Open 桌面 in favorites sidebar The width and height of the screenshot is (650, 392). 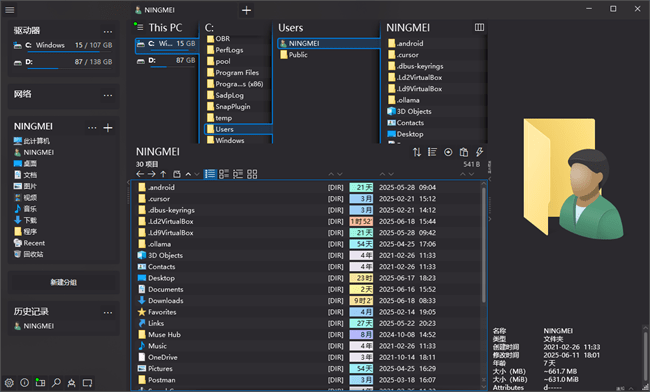click(25, 163)
